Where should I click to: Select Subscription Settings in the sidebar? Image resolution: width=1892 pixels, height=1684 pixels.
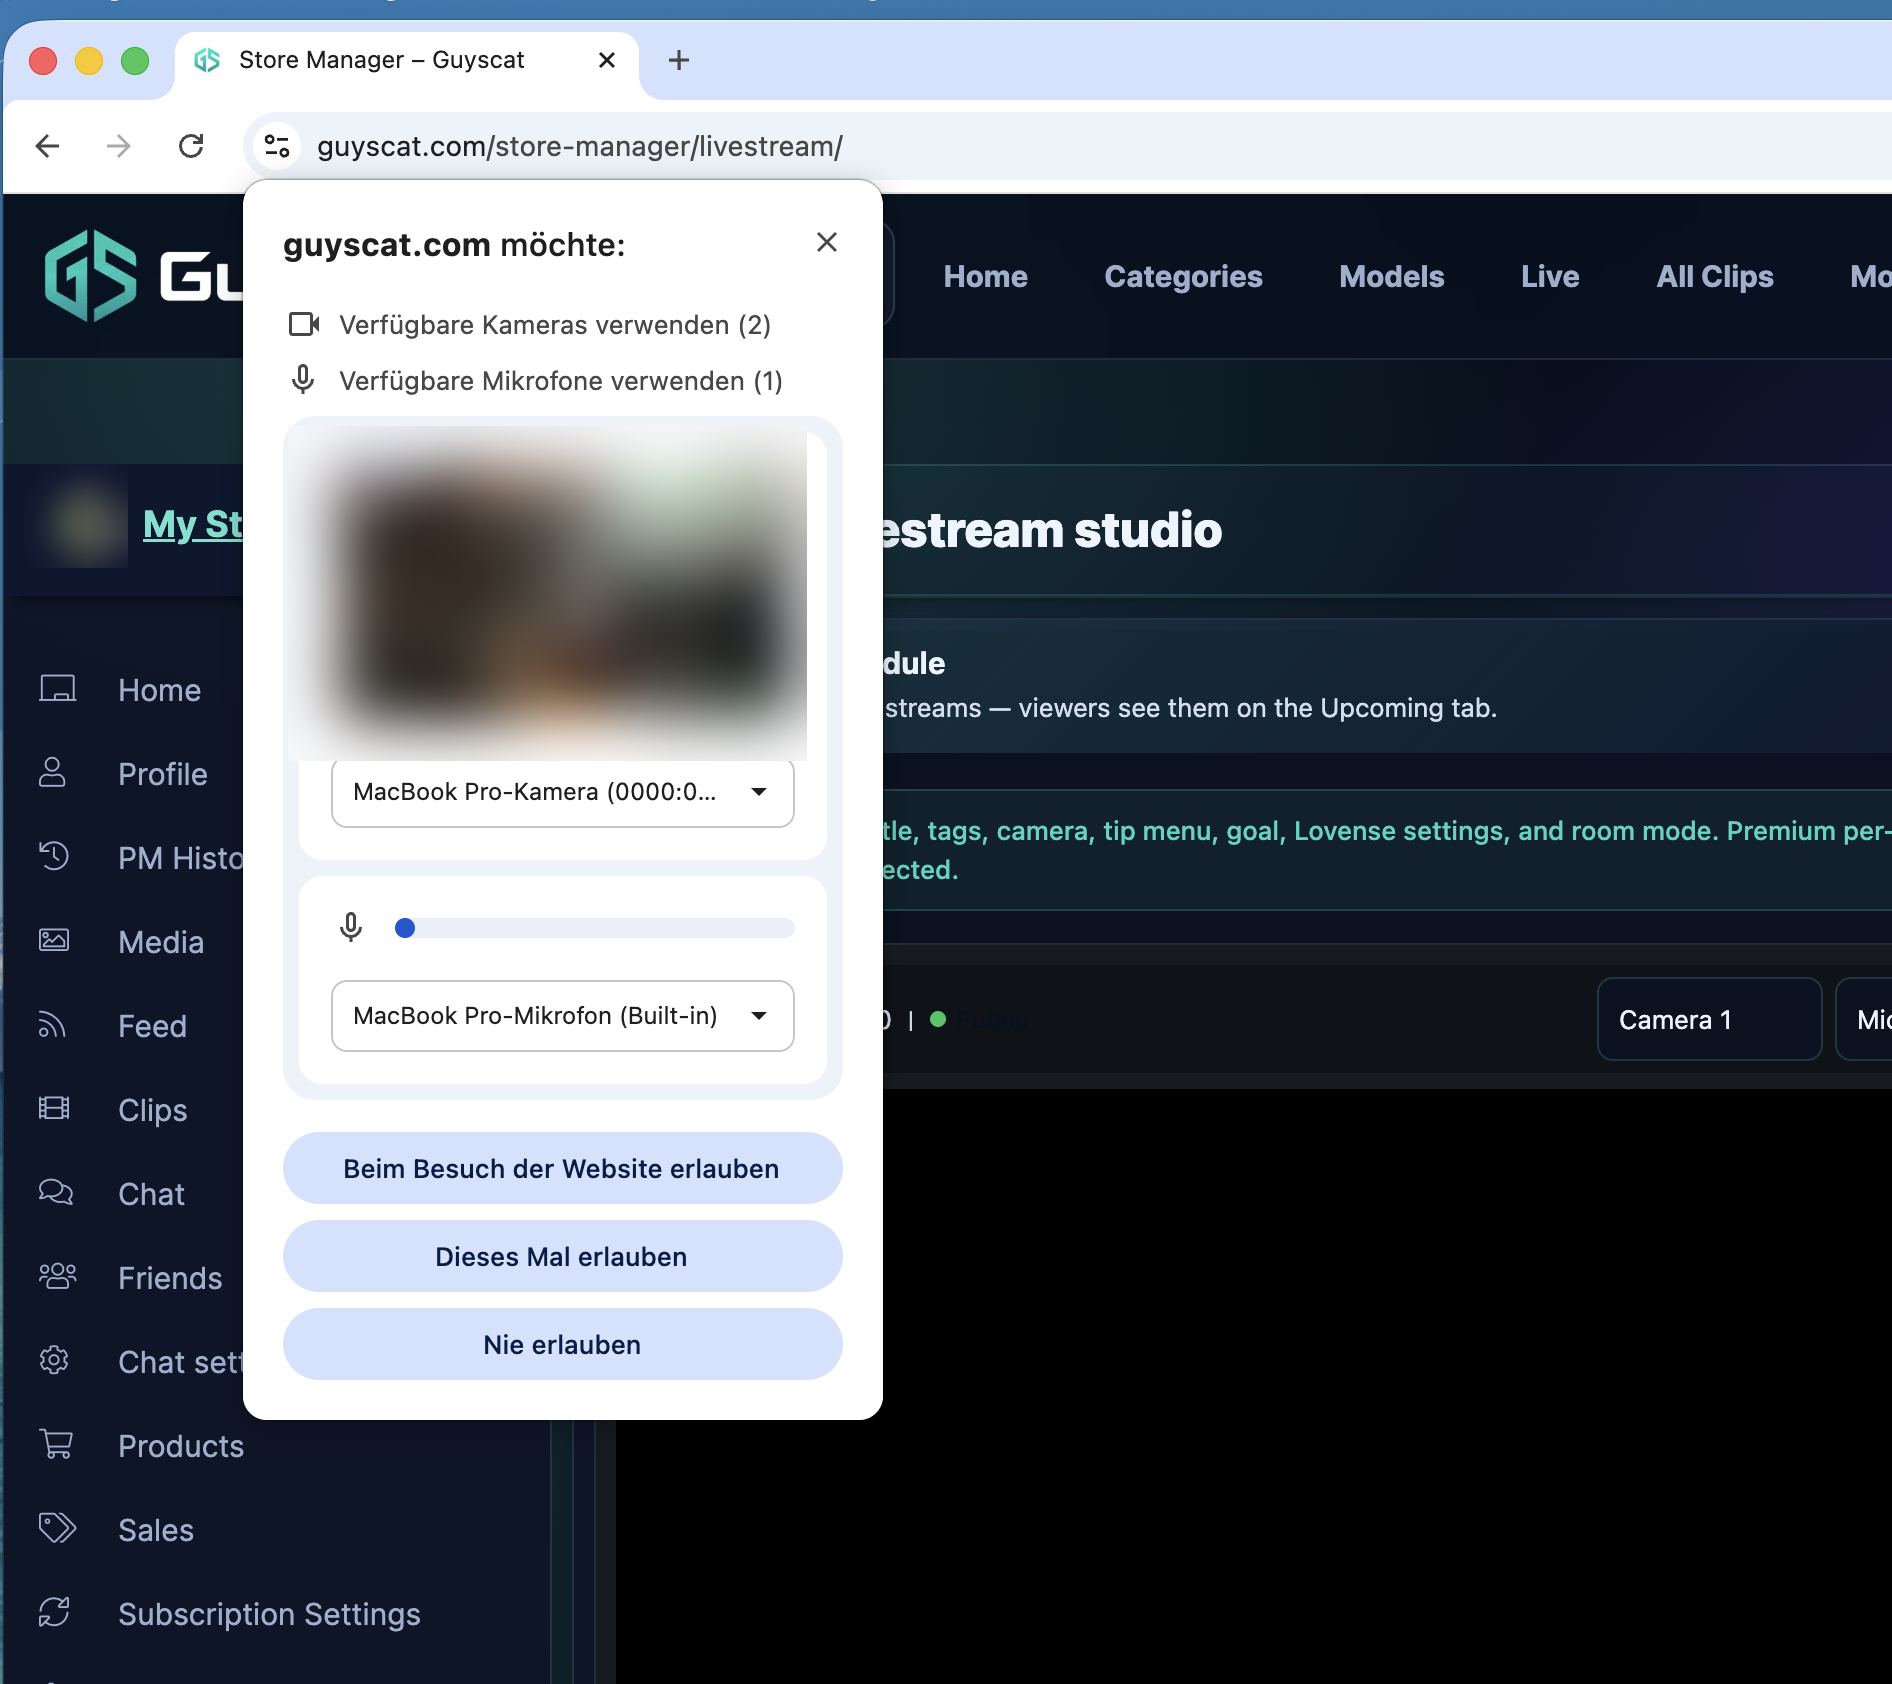(x=269, y=1614)
